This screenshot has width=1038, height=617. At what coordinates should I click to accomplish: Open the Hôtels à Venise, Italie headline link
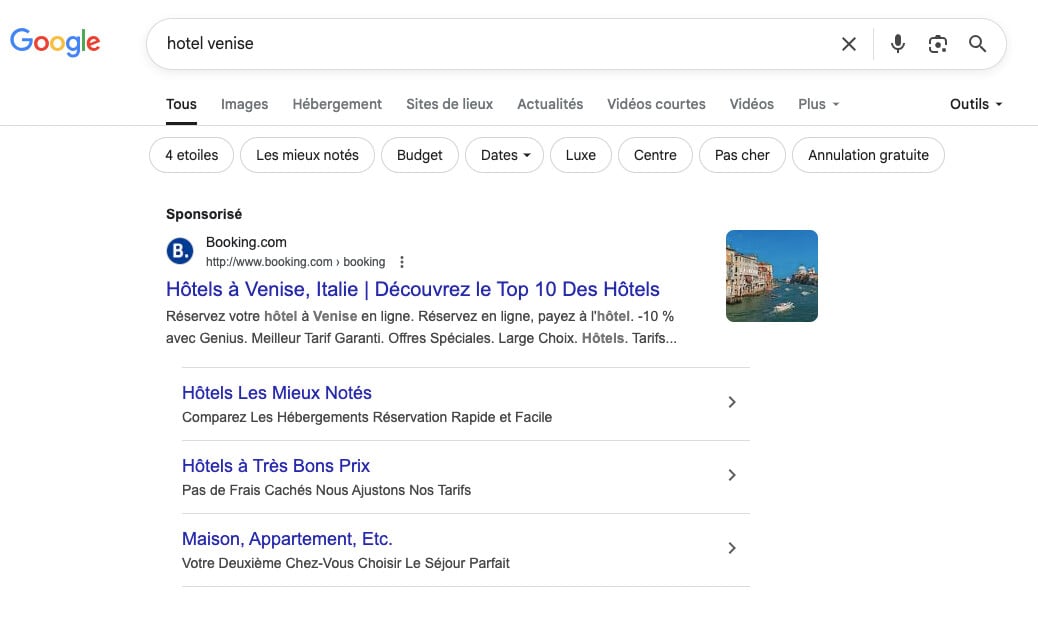pos(412,289)
